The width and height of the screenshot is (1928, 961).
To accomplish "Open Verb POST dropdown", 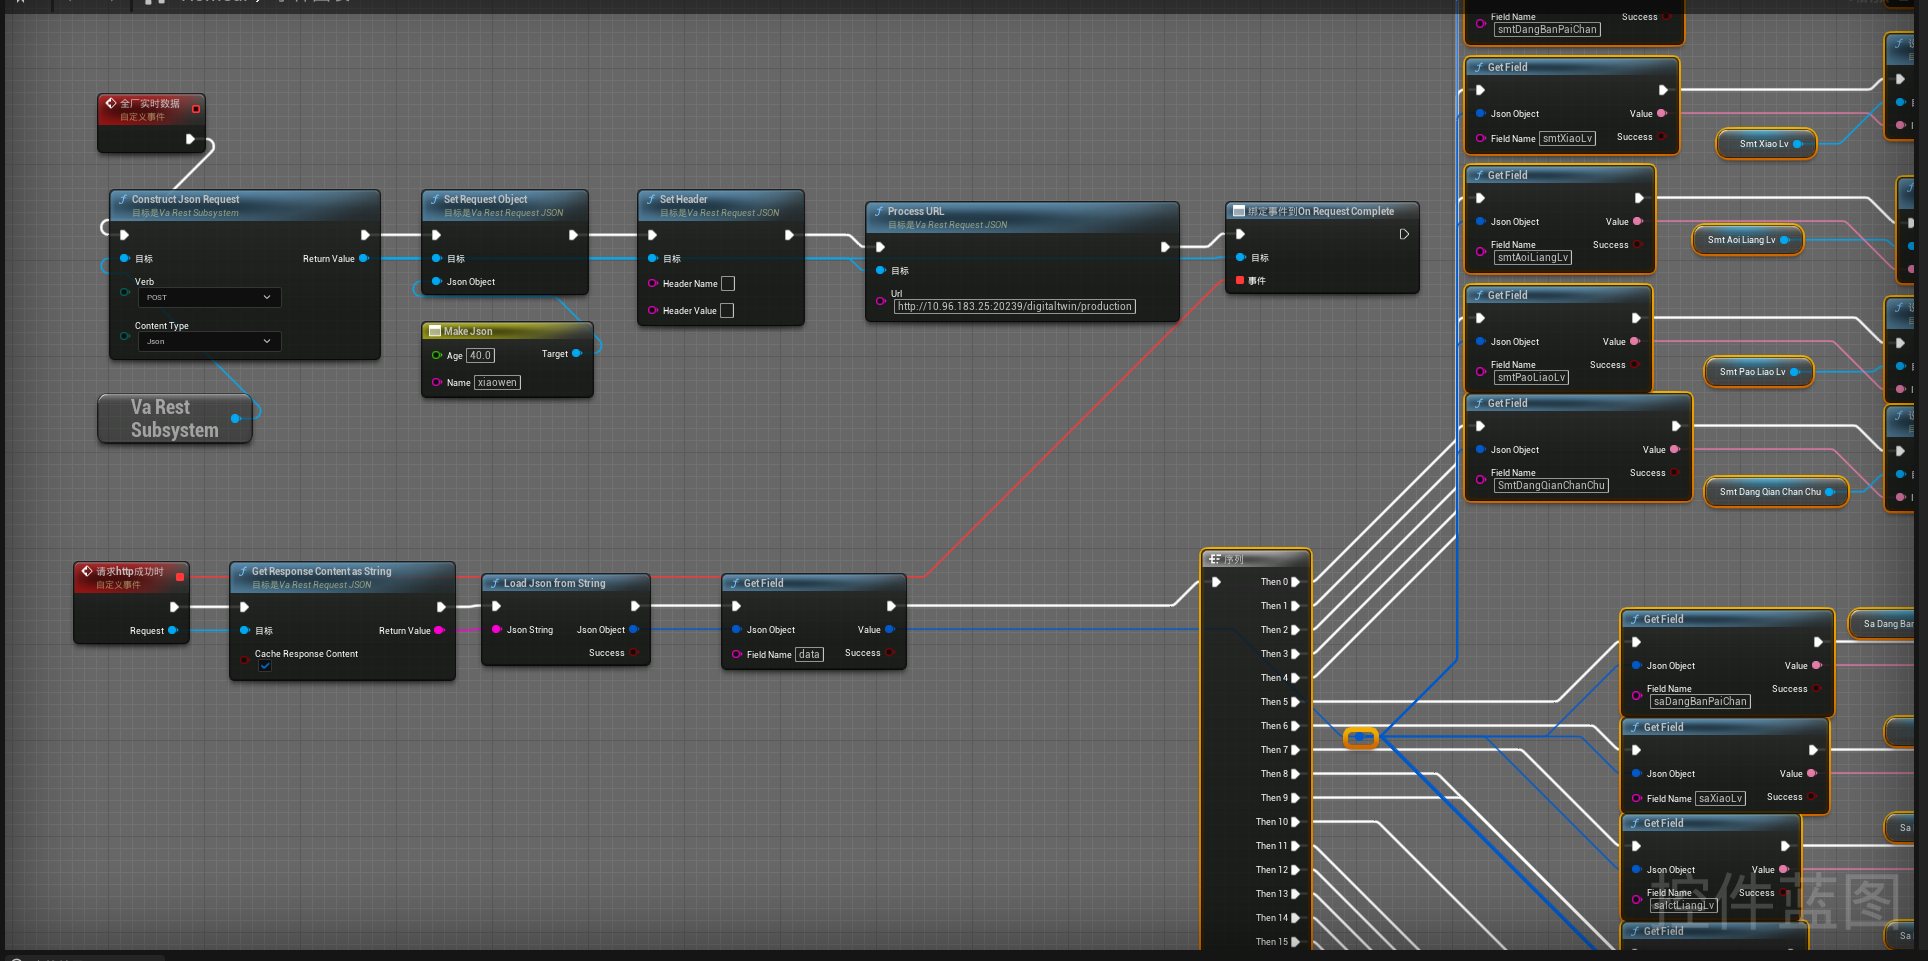I will (209, 297).
